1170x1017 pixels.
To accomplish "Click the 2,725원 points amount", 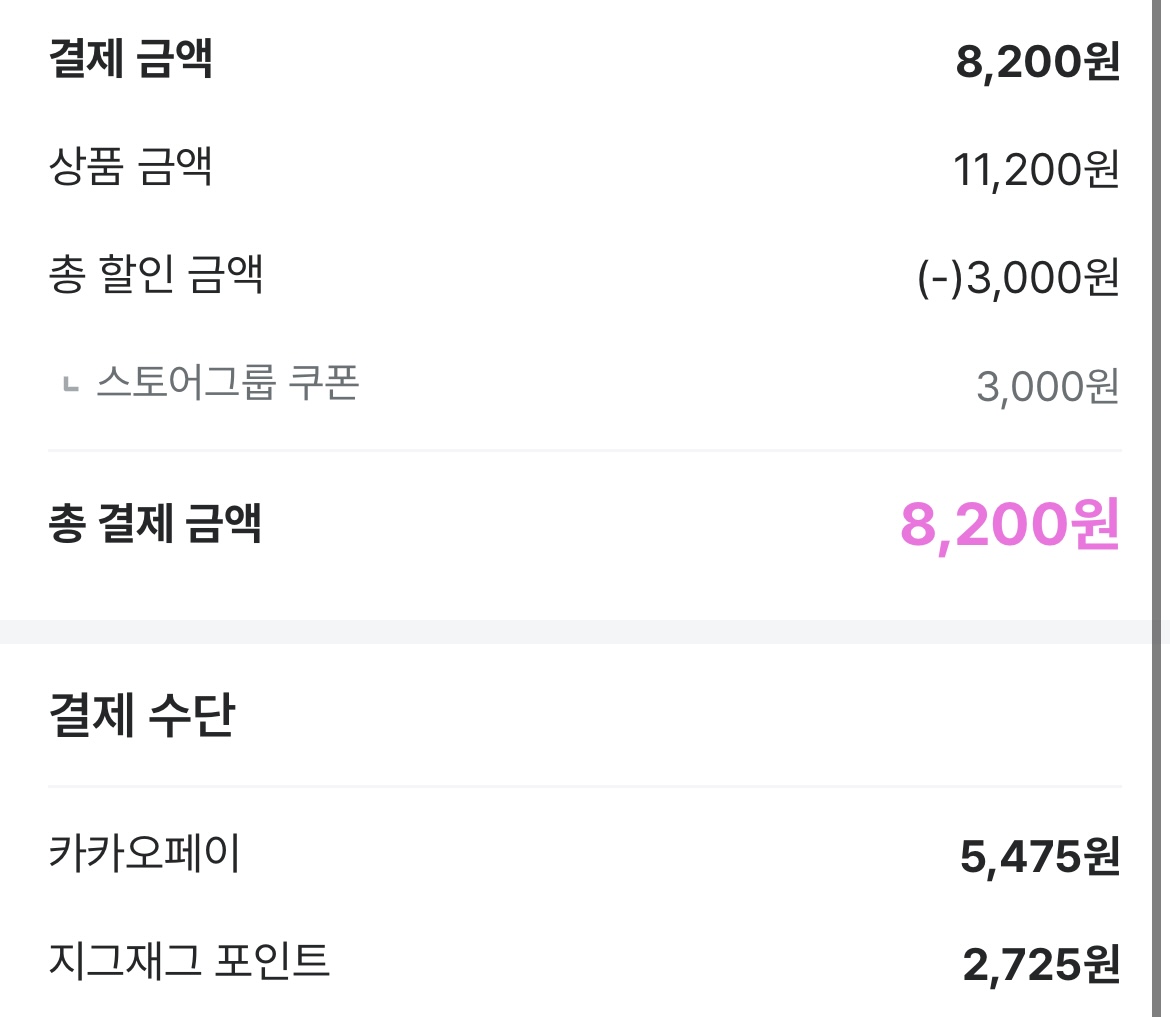I will tap(1041, 964).
